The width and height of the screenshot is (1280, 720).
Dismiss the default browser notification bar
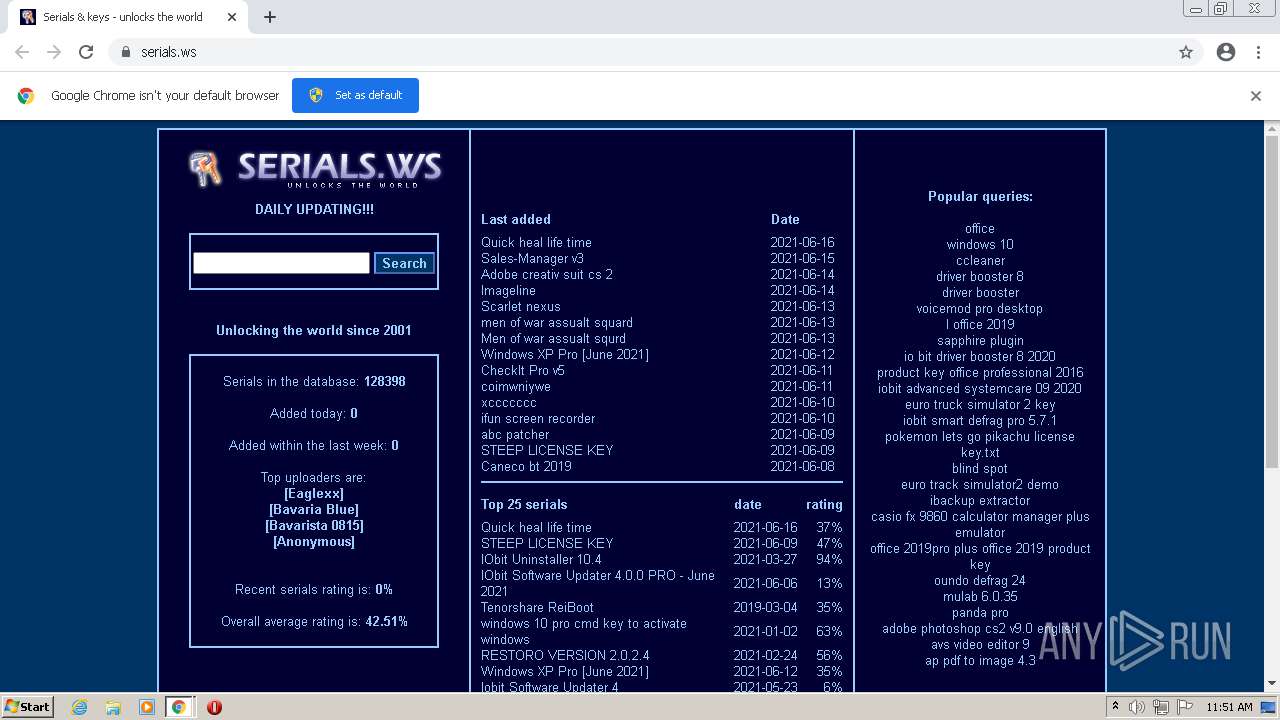(1256, 96)
